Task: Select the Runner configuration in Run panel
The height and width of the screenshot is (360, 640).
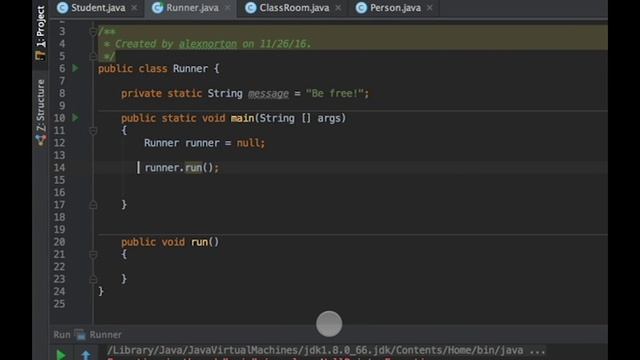Action: pyautogui.click(x=105, y=335)
